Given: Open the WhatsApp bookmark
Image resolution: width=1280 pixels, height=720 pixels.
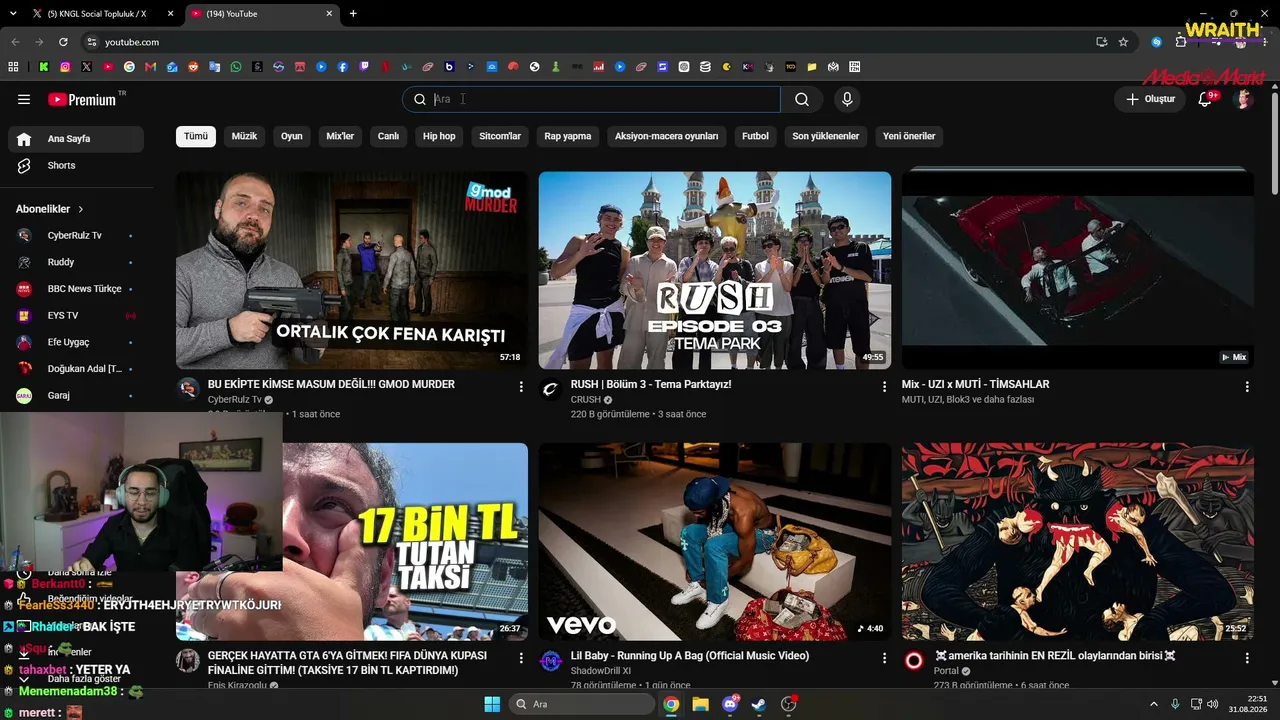Looking at the screenshot, I should (236, 67).
